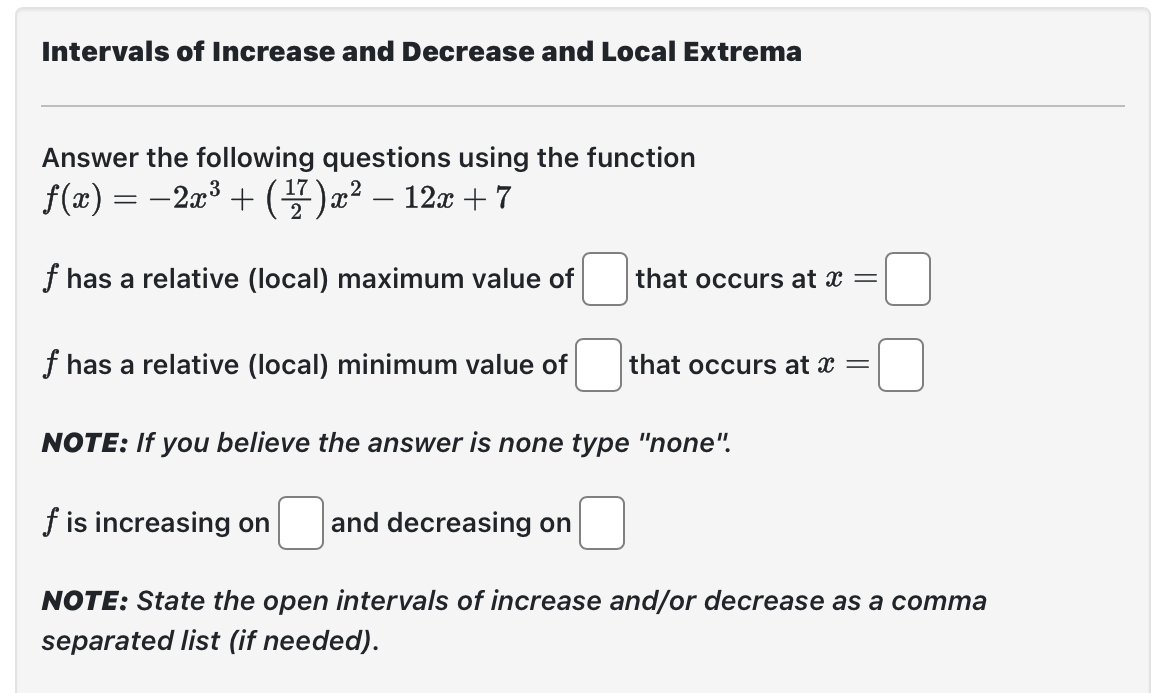Screen dimensions: 1167x693
Task: Click the x-value box for the local maximum
Action: coord(906,279)
